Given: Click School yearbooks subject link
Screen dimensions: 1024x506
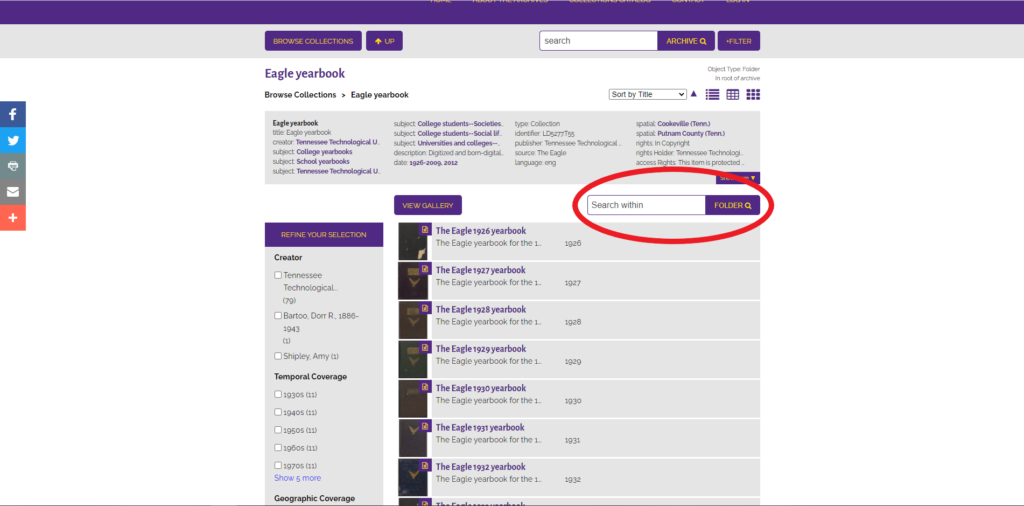Looking at the screenshot, I should pos(323,161).
